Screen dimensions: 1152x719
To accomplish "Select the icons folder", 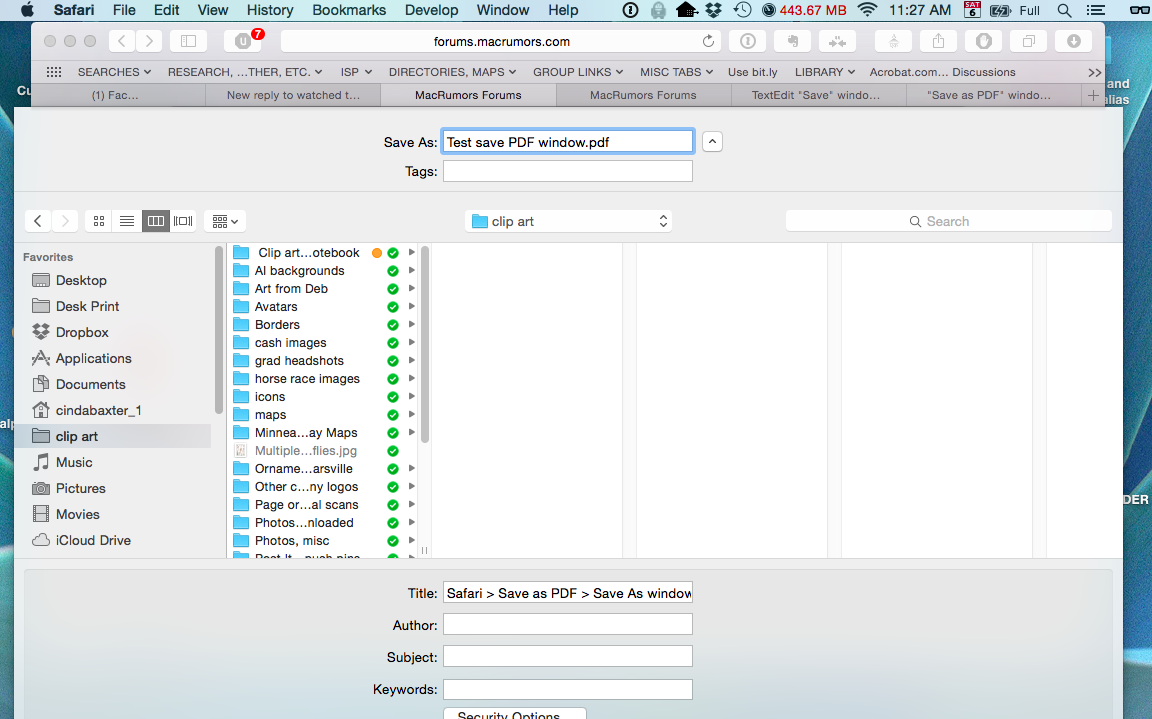I will point(270,397).
